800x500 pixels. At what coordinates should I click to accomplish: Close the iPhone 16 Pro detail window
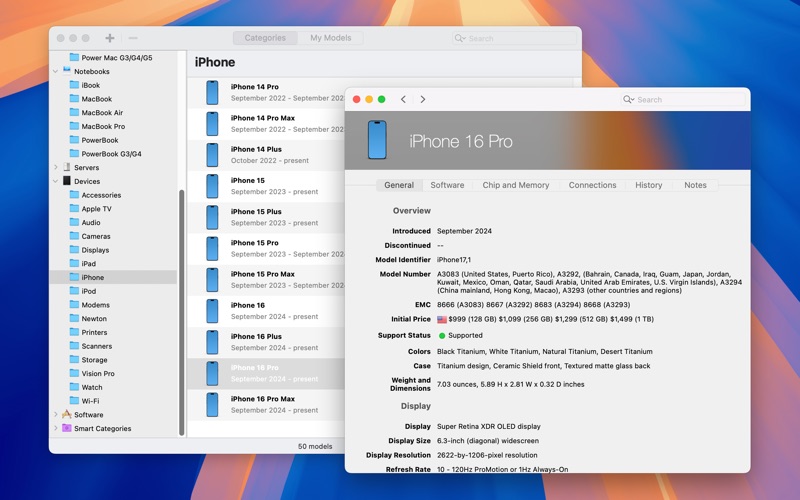[x=357, y=99]
